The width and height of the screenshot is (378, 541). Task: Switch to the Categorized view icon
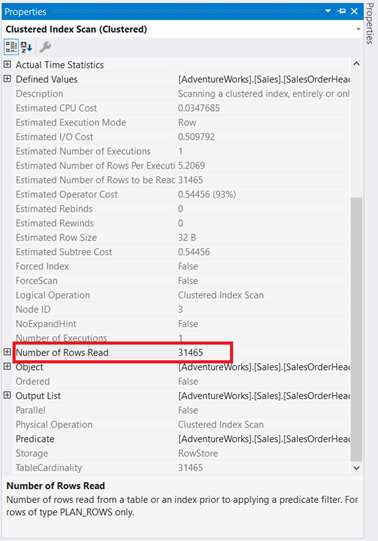click(x=11, y=47)
